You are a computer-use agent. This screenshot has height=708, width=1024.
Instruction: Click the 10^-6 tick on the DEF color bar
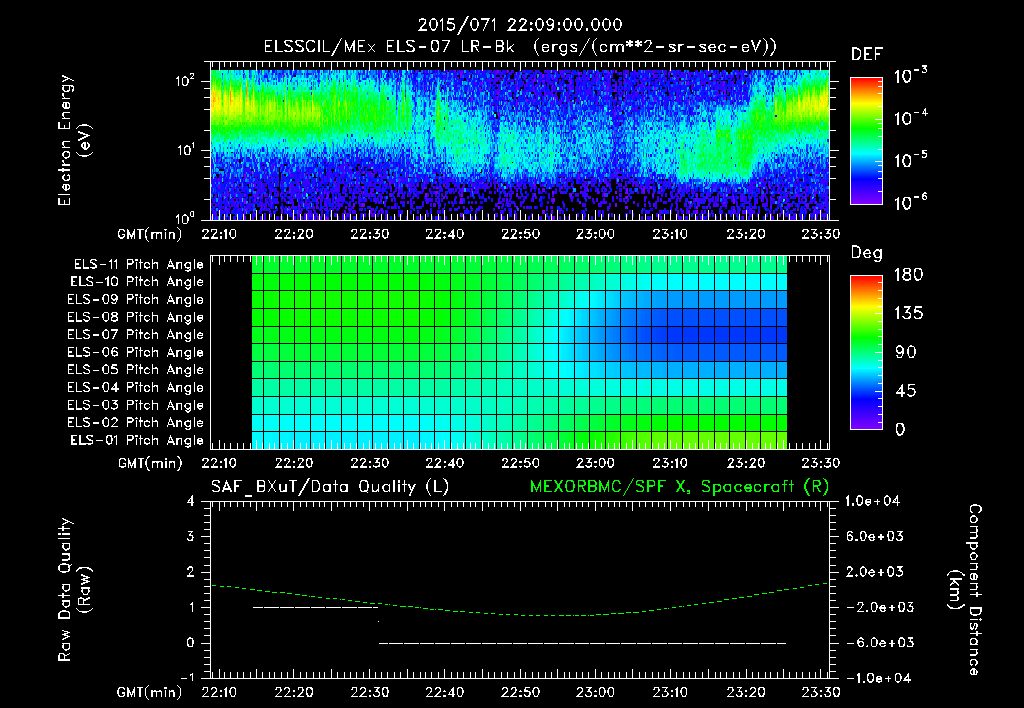[x=910, y=202]
